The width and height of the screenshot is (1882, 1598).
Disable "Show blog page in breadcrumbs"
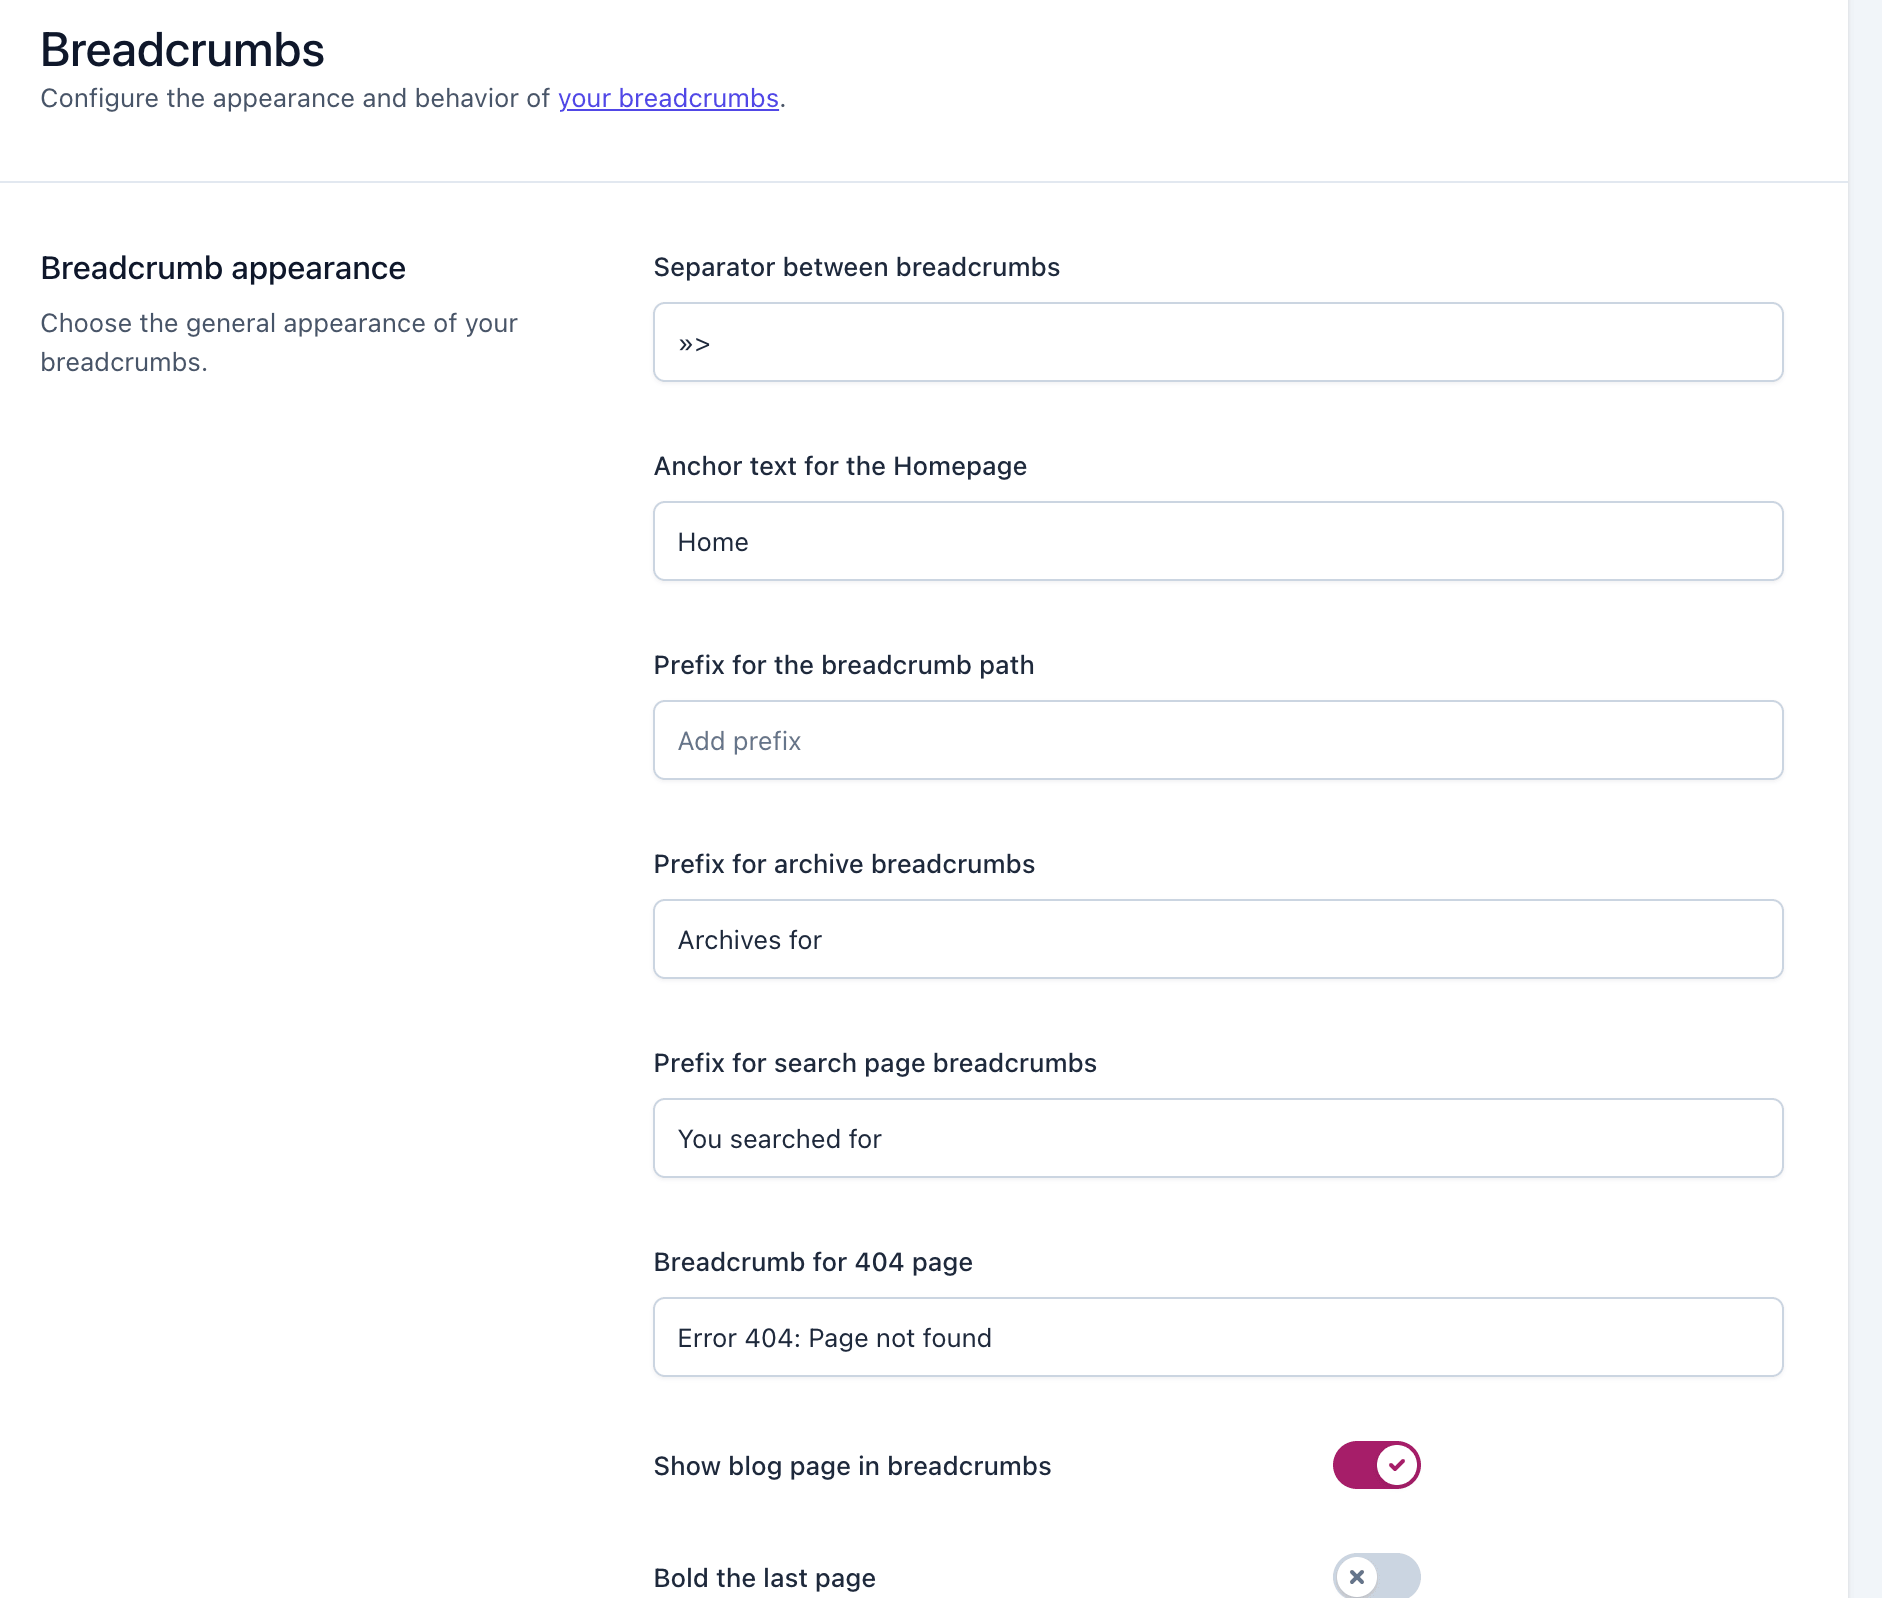point(1375,1464)
